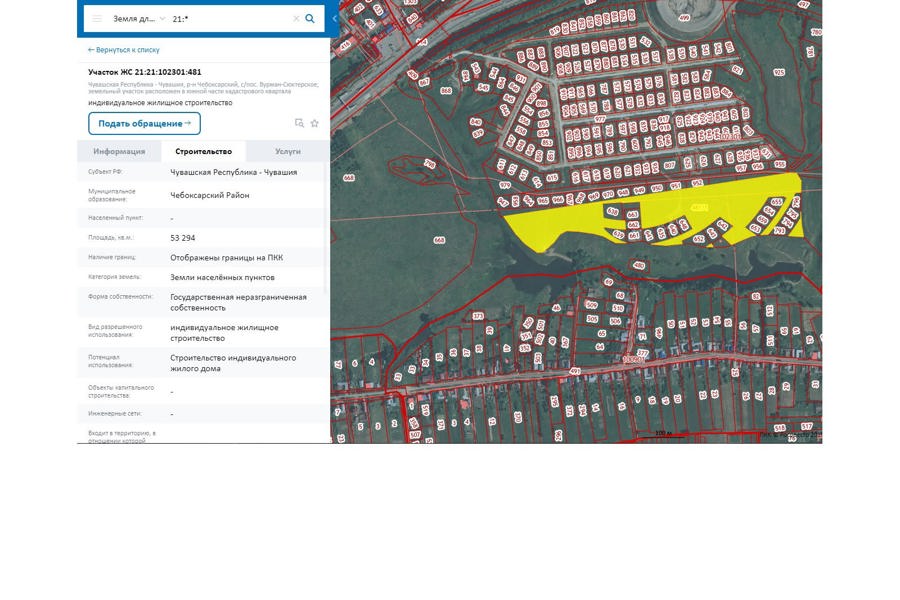Go back via 'Вернуться к списку' link
Viewport: 900px width, 600px height.
coord(123,50)
